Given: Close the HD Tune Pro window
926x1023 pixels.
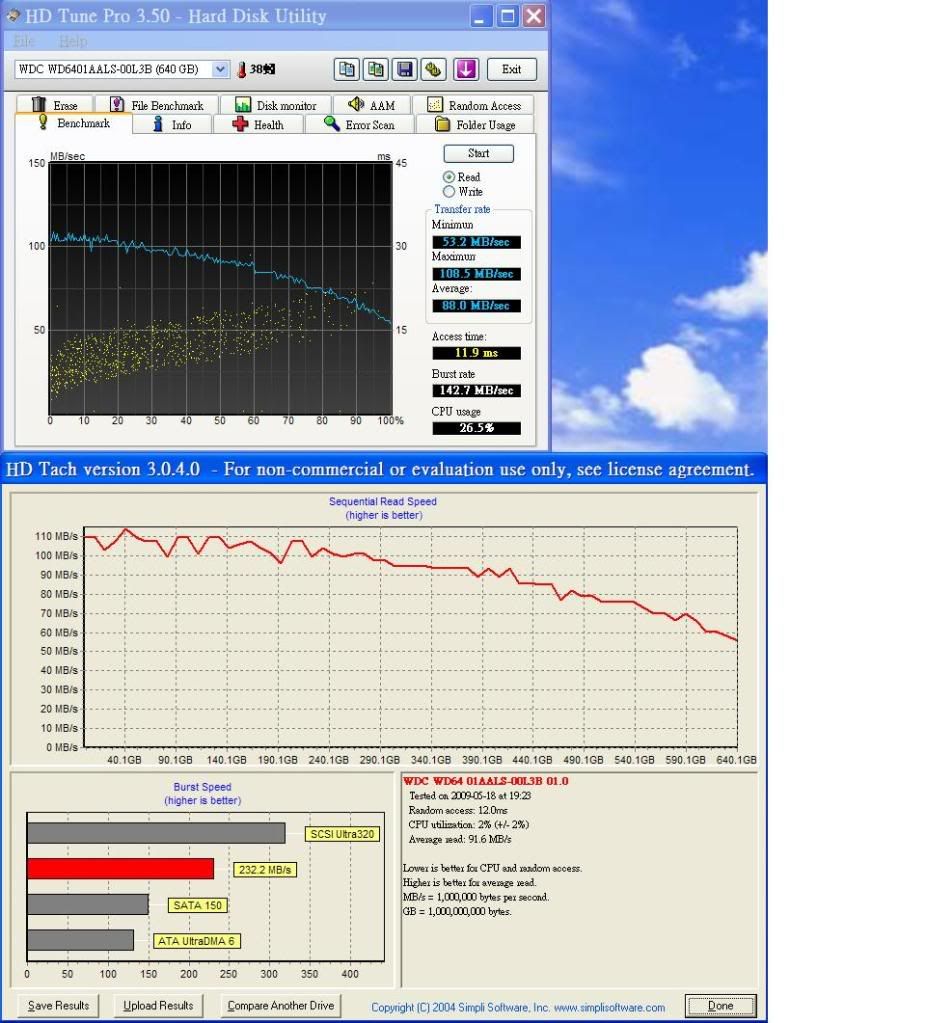Looking at the screenshot, I should pos(534,16).
